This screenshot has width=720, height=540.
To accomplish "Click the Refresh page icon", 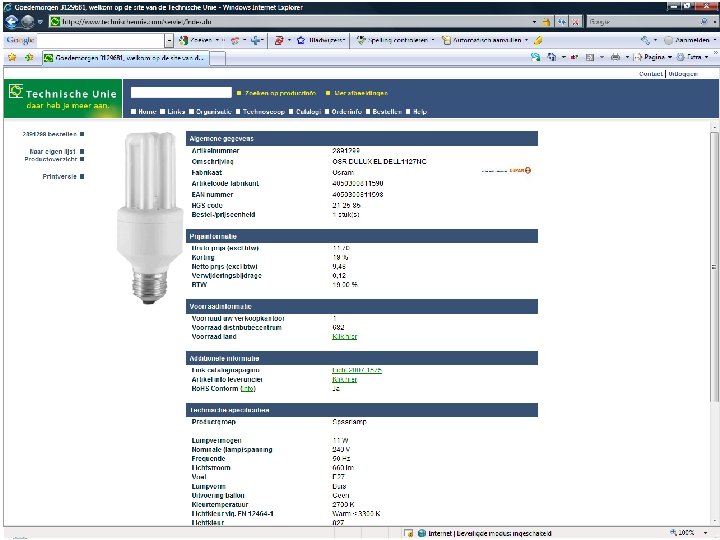I will tap(562, 22).
